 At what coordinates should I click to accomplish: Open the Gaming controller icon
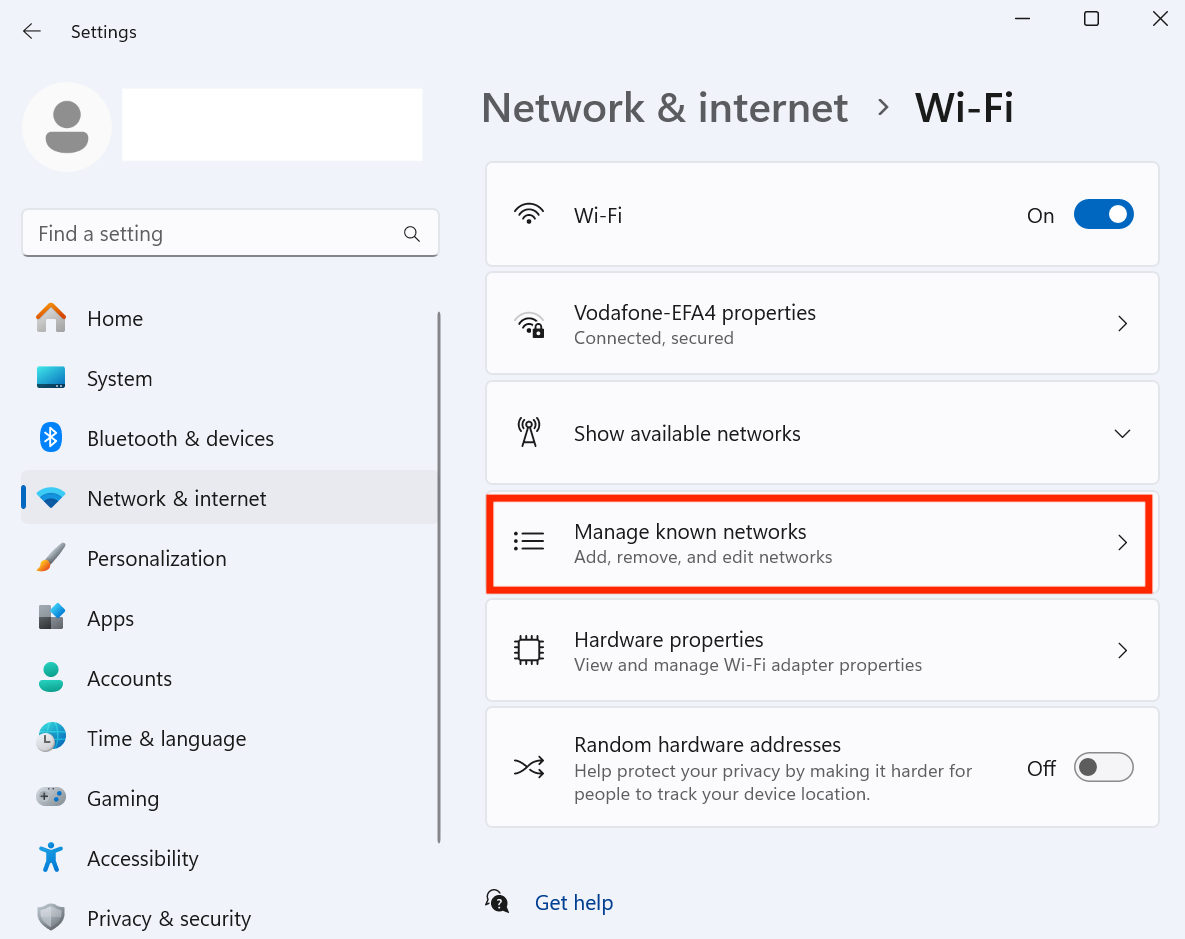[50, 798]
